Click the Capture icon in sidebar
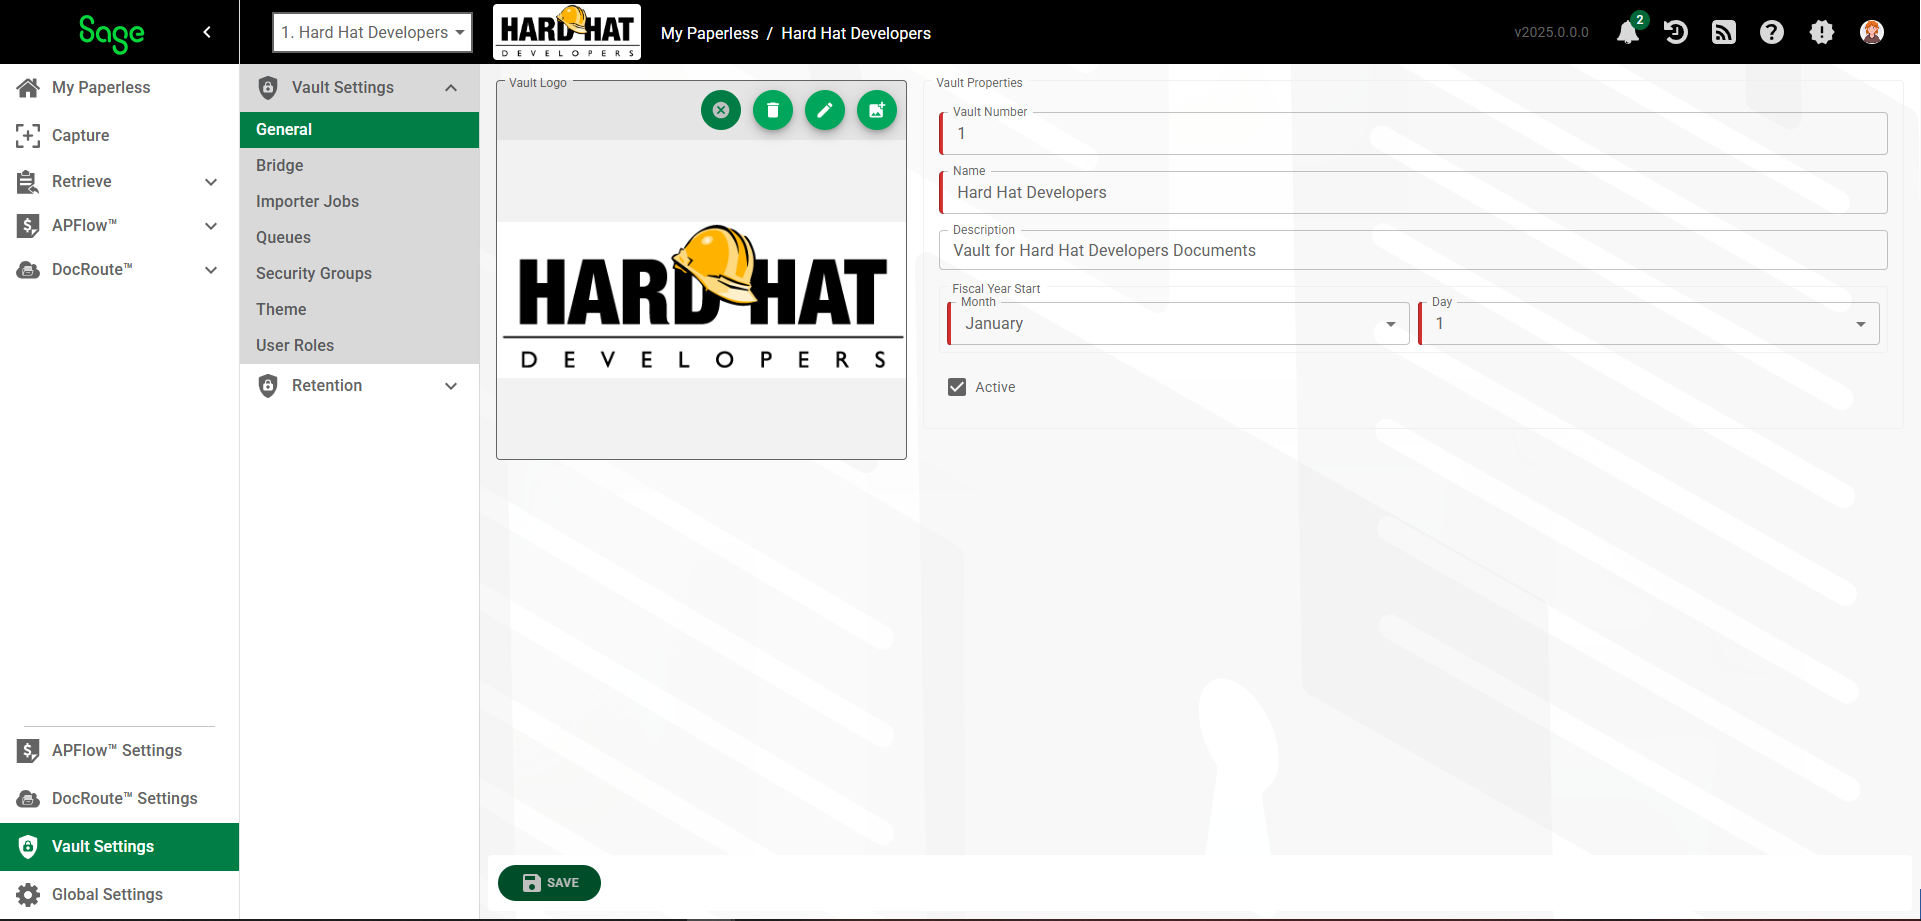The width and height of the screenshot is (1921, 921). point(28,135)
